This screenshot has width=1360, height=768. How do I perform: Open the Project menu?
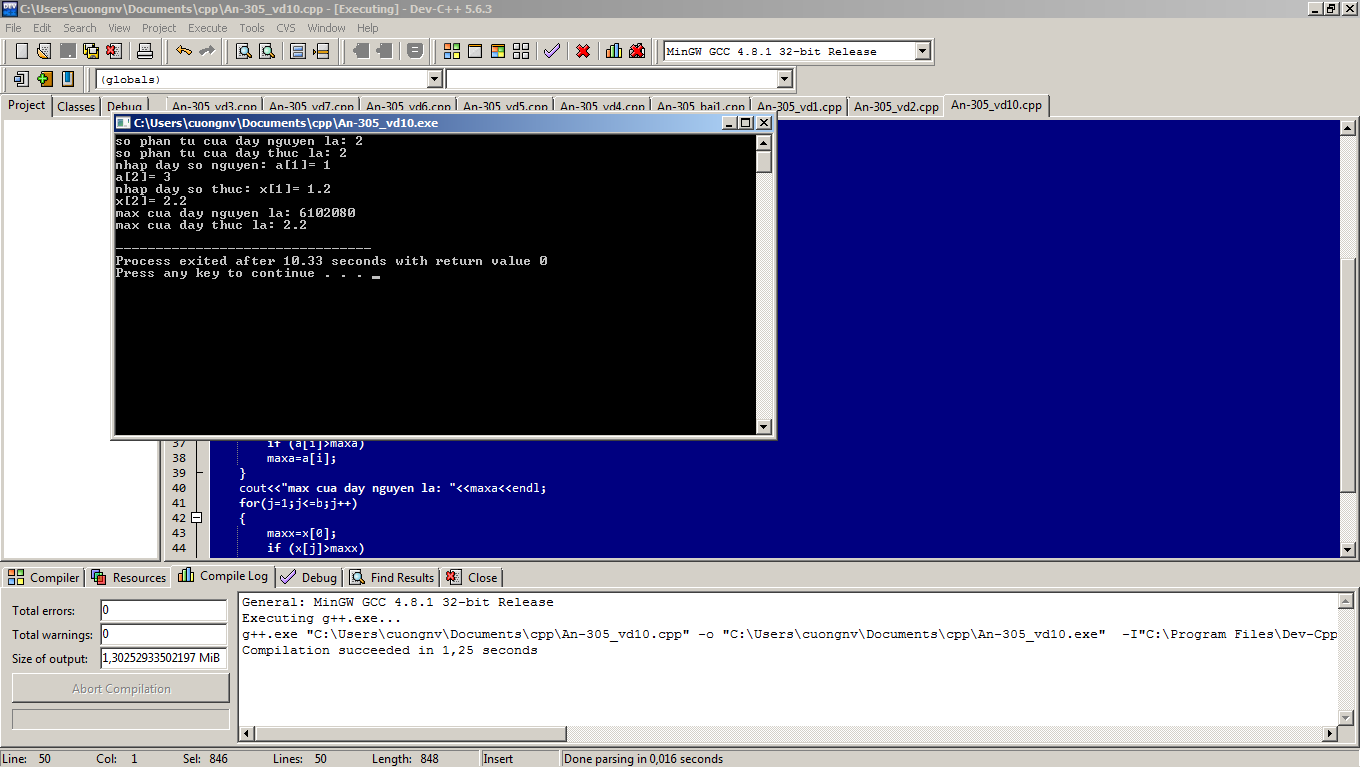[x=159, y=28]
